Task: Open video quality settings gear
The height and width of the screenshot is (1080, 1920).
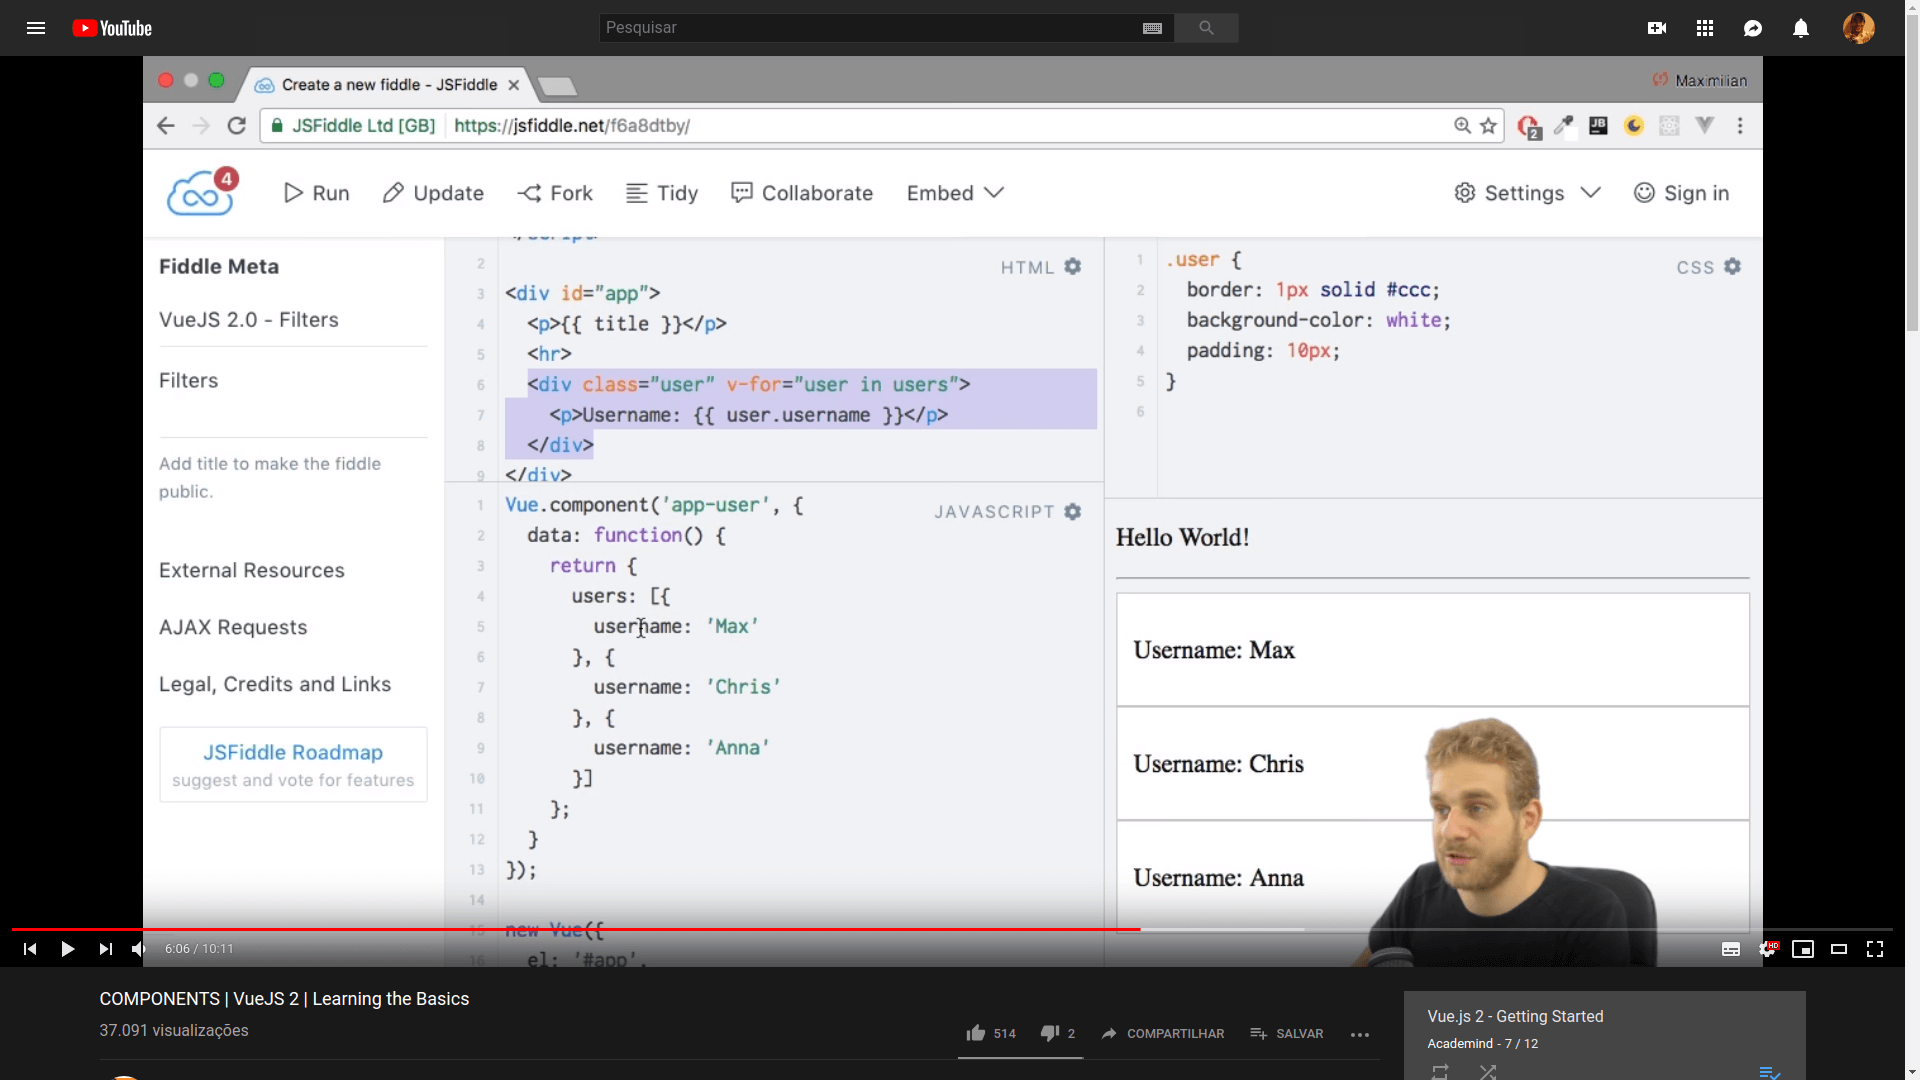Action: coord(1767,949)
